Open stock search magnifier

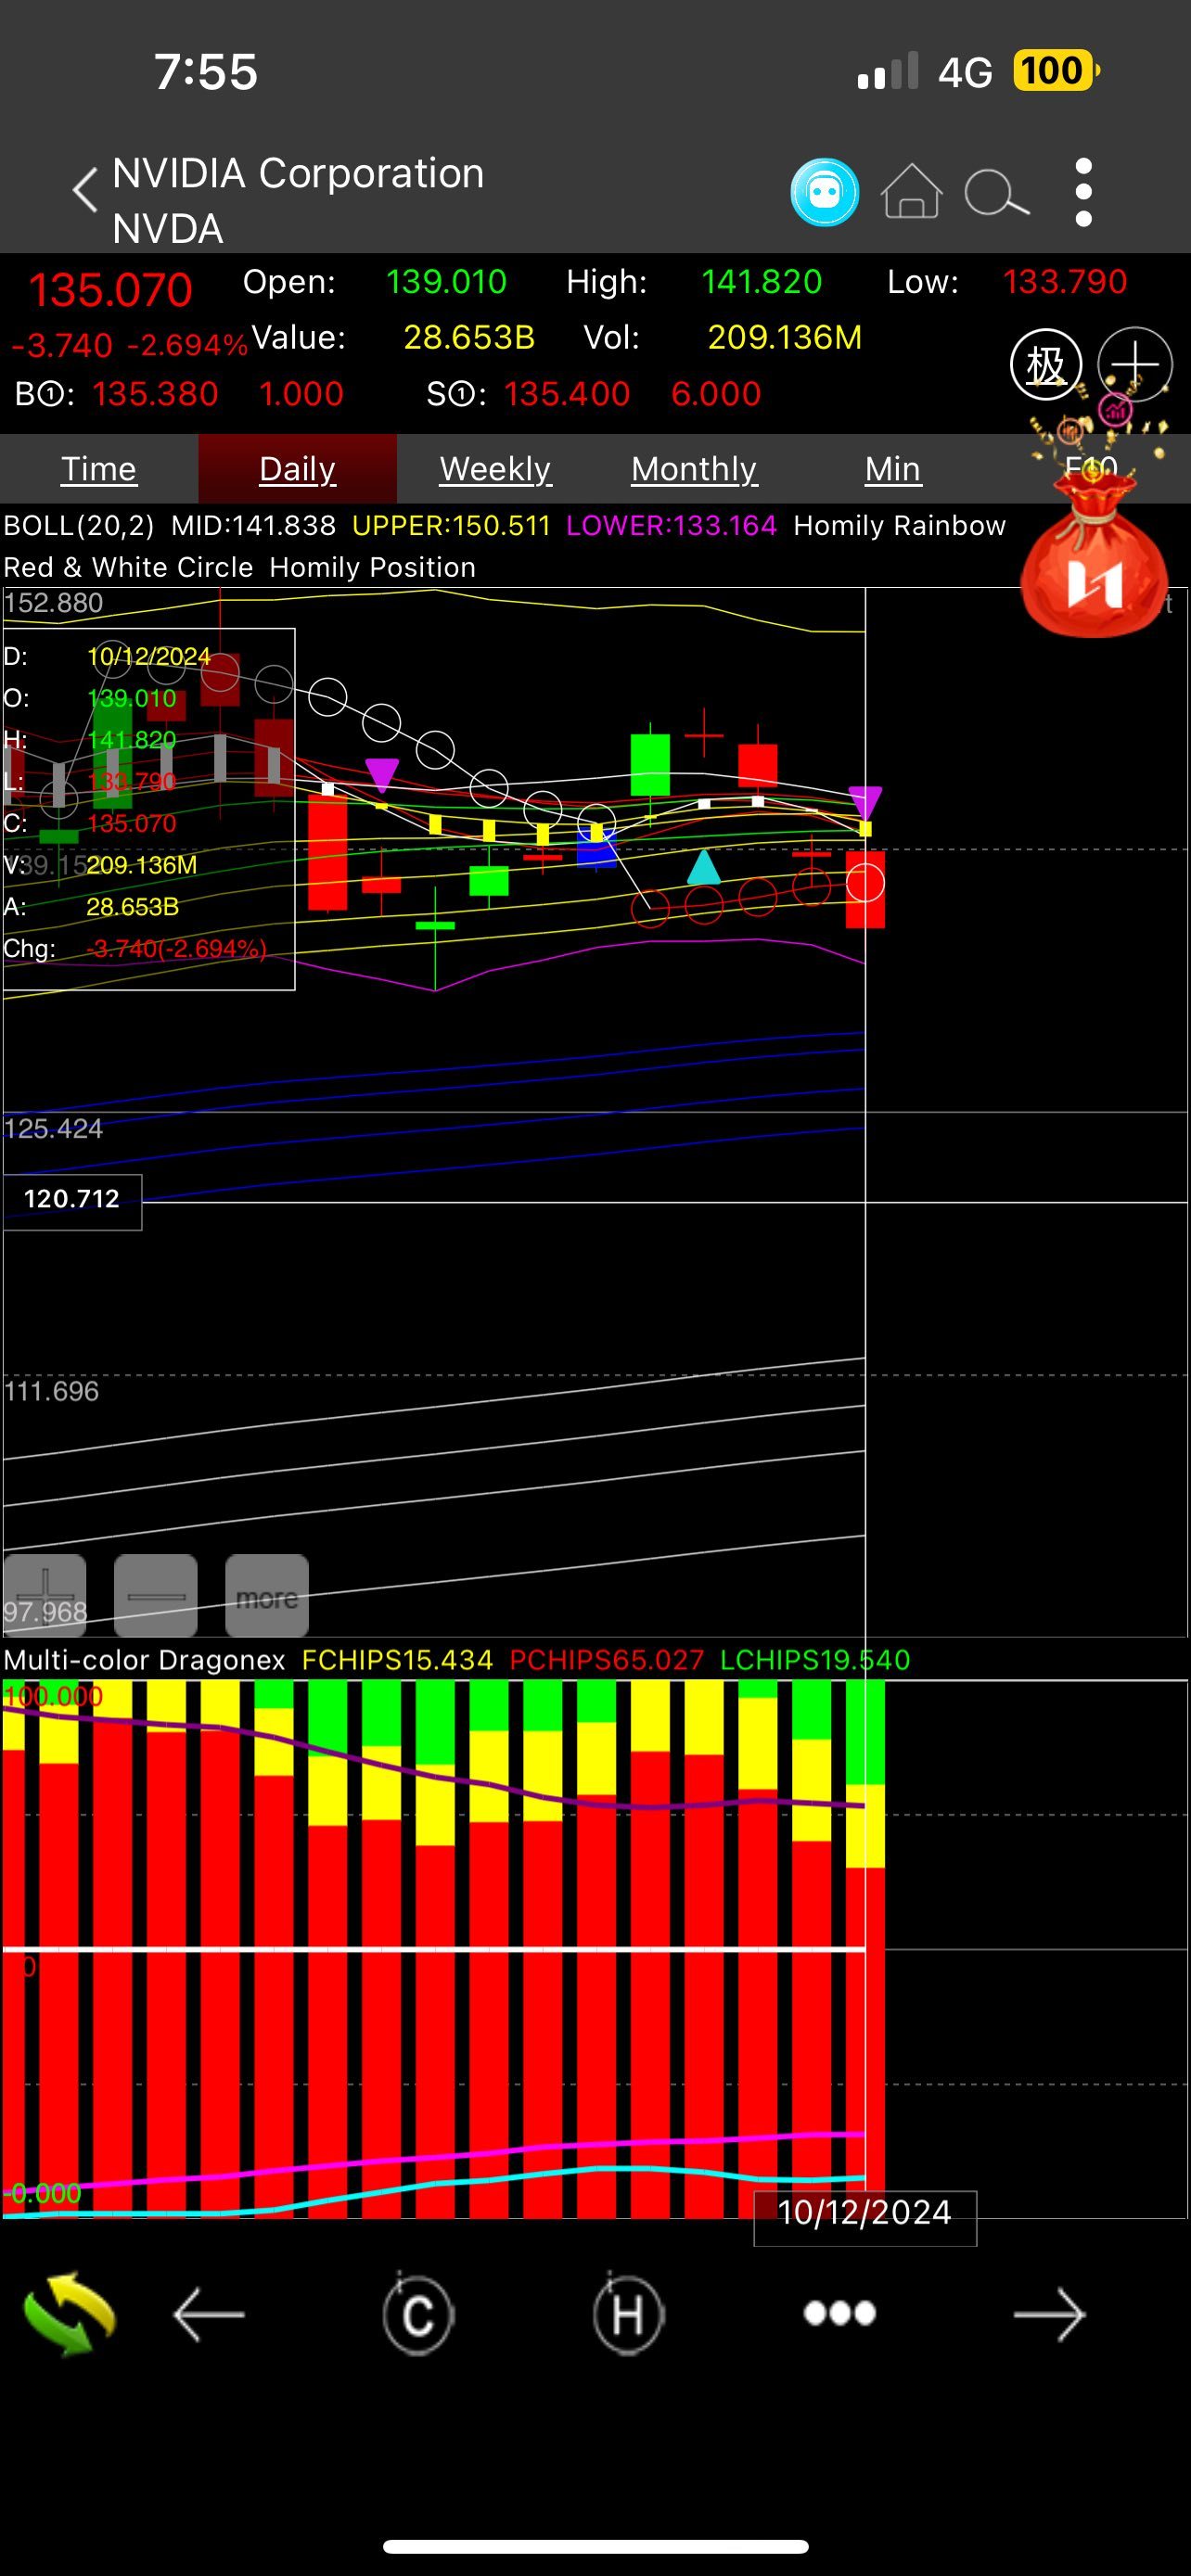(x=996, y=192)
